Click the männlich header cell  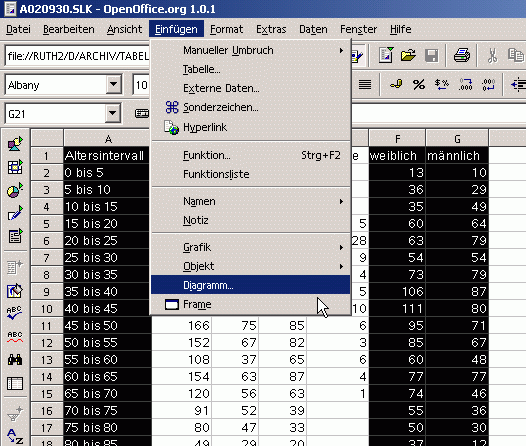(457, 156)
